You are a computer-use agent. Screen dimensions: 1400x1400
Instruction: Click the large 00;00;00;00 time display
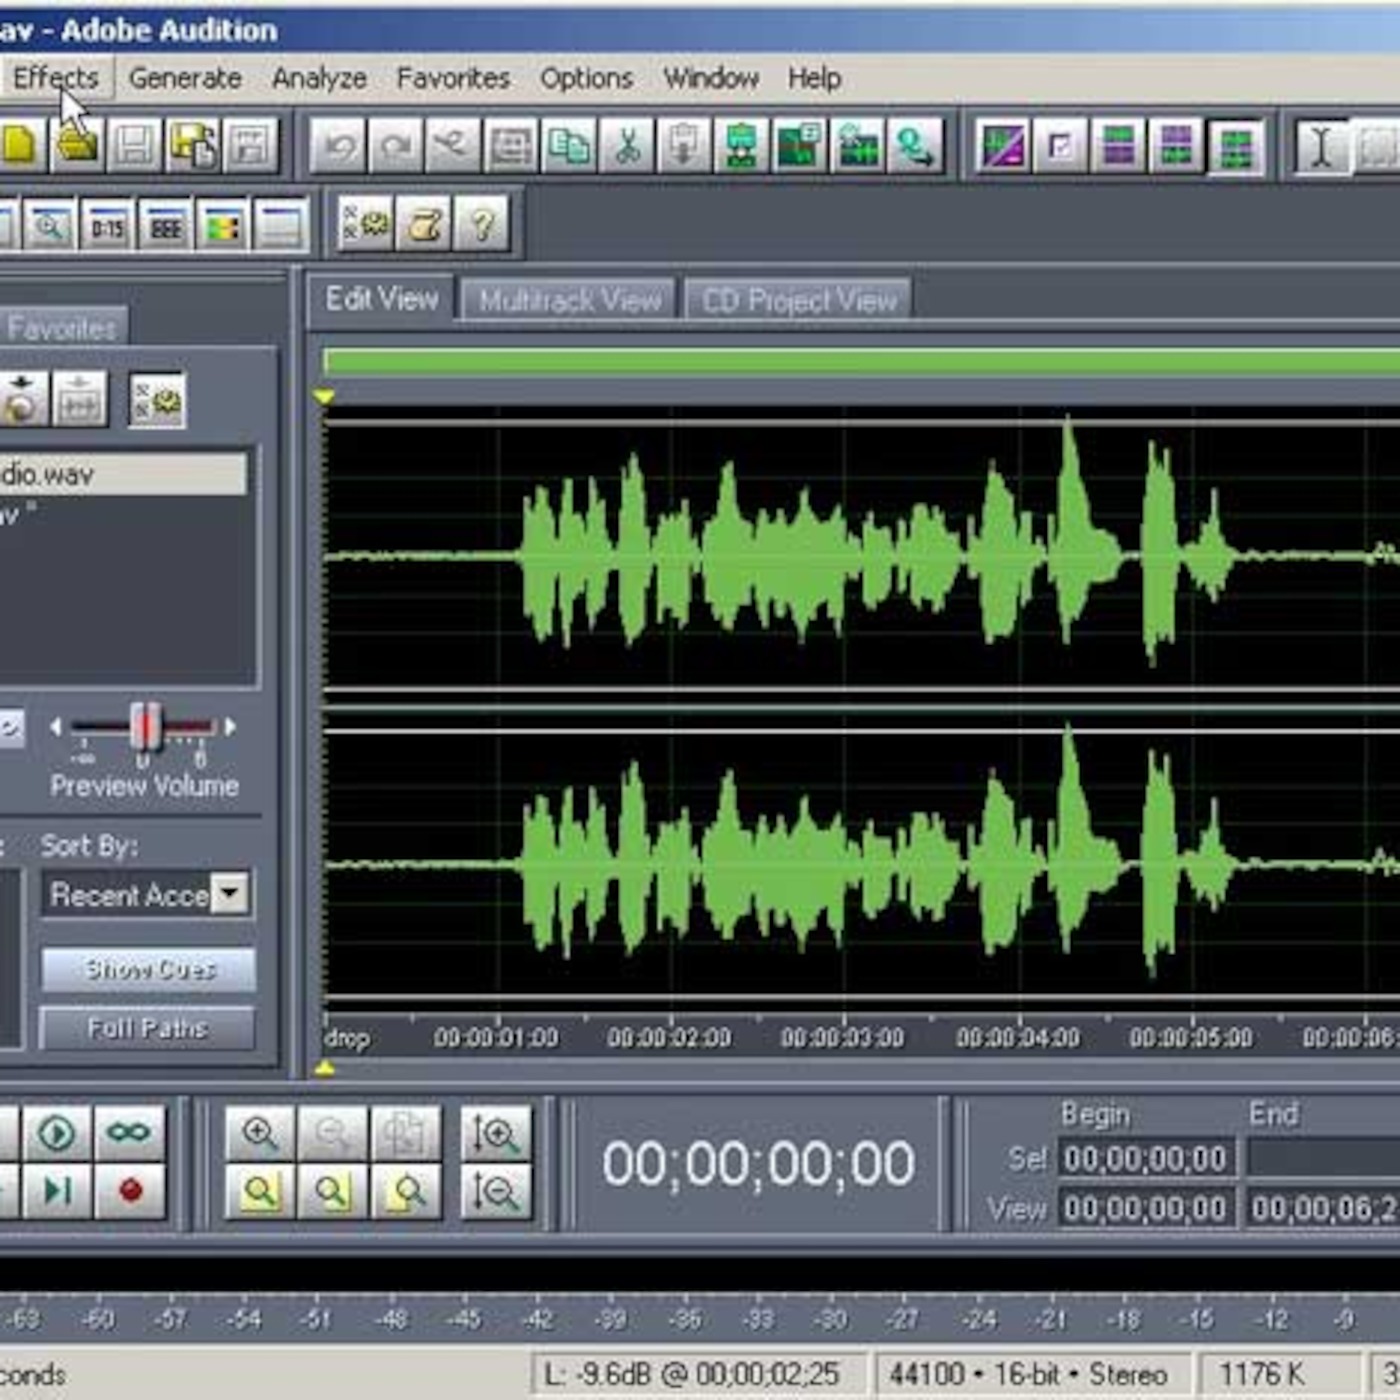click(x=758, y=1164)
